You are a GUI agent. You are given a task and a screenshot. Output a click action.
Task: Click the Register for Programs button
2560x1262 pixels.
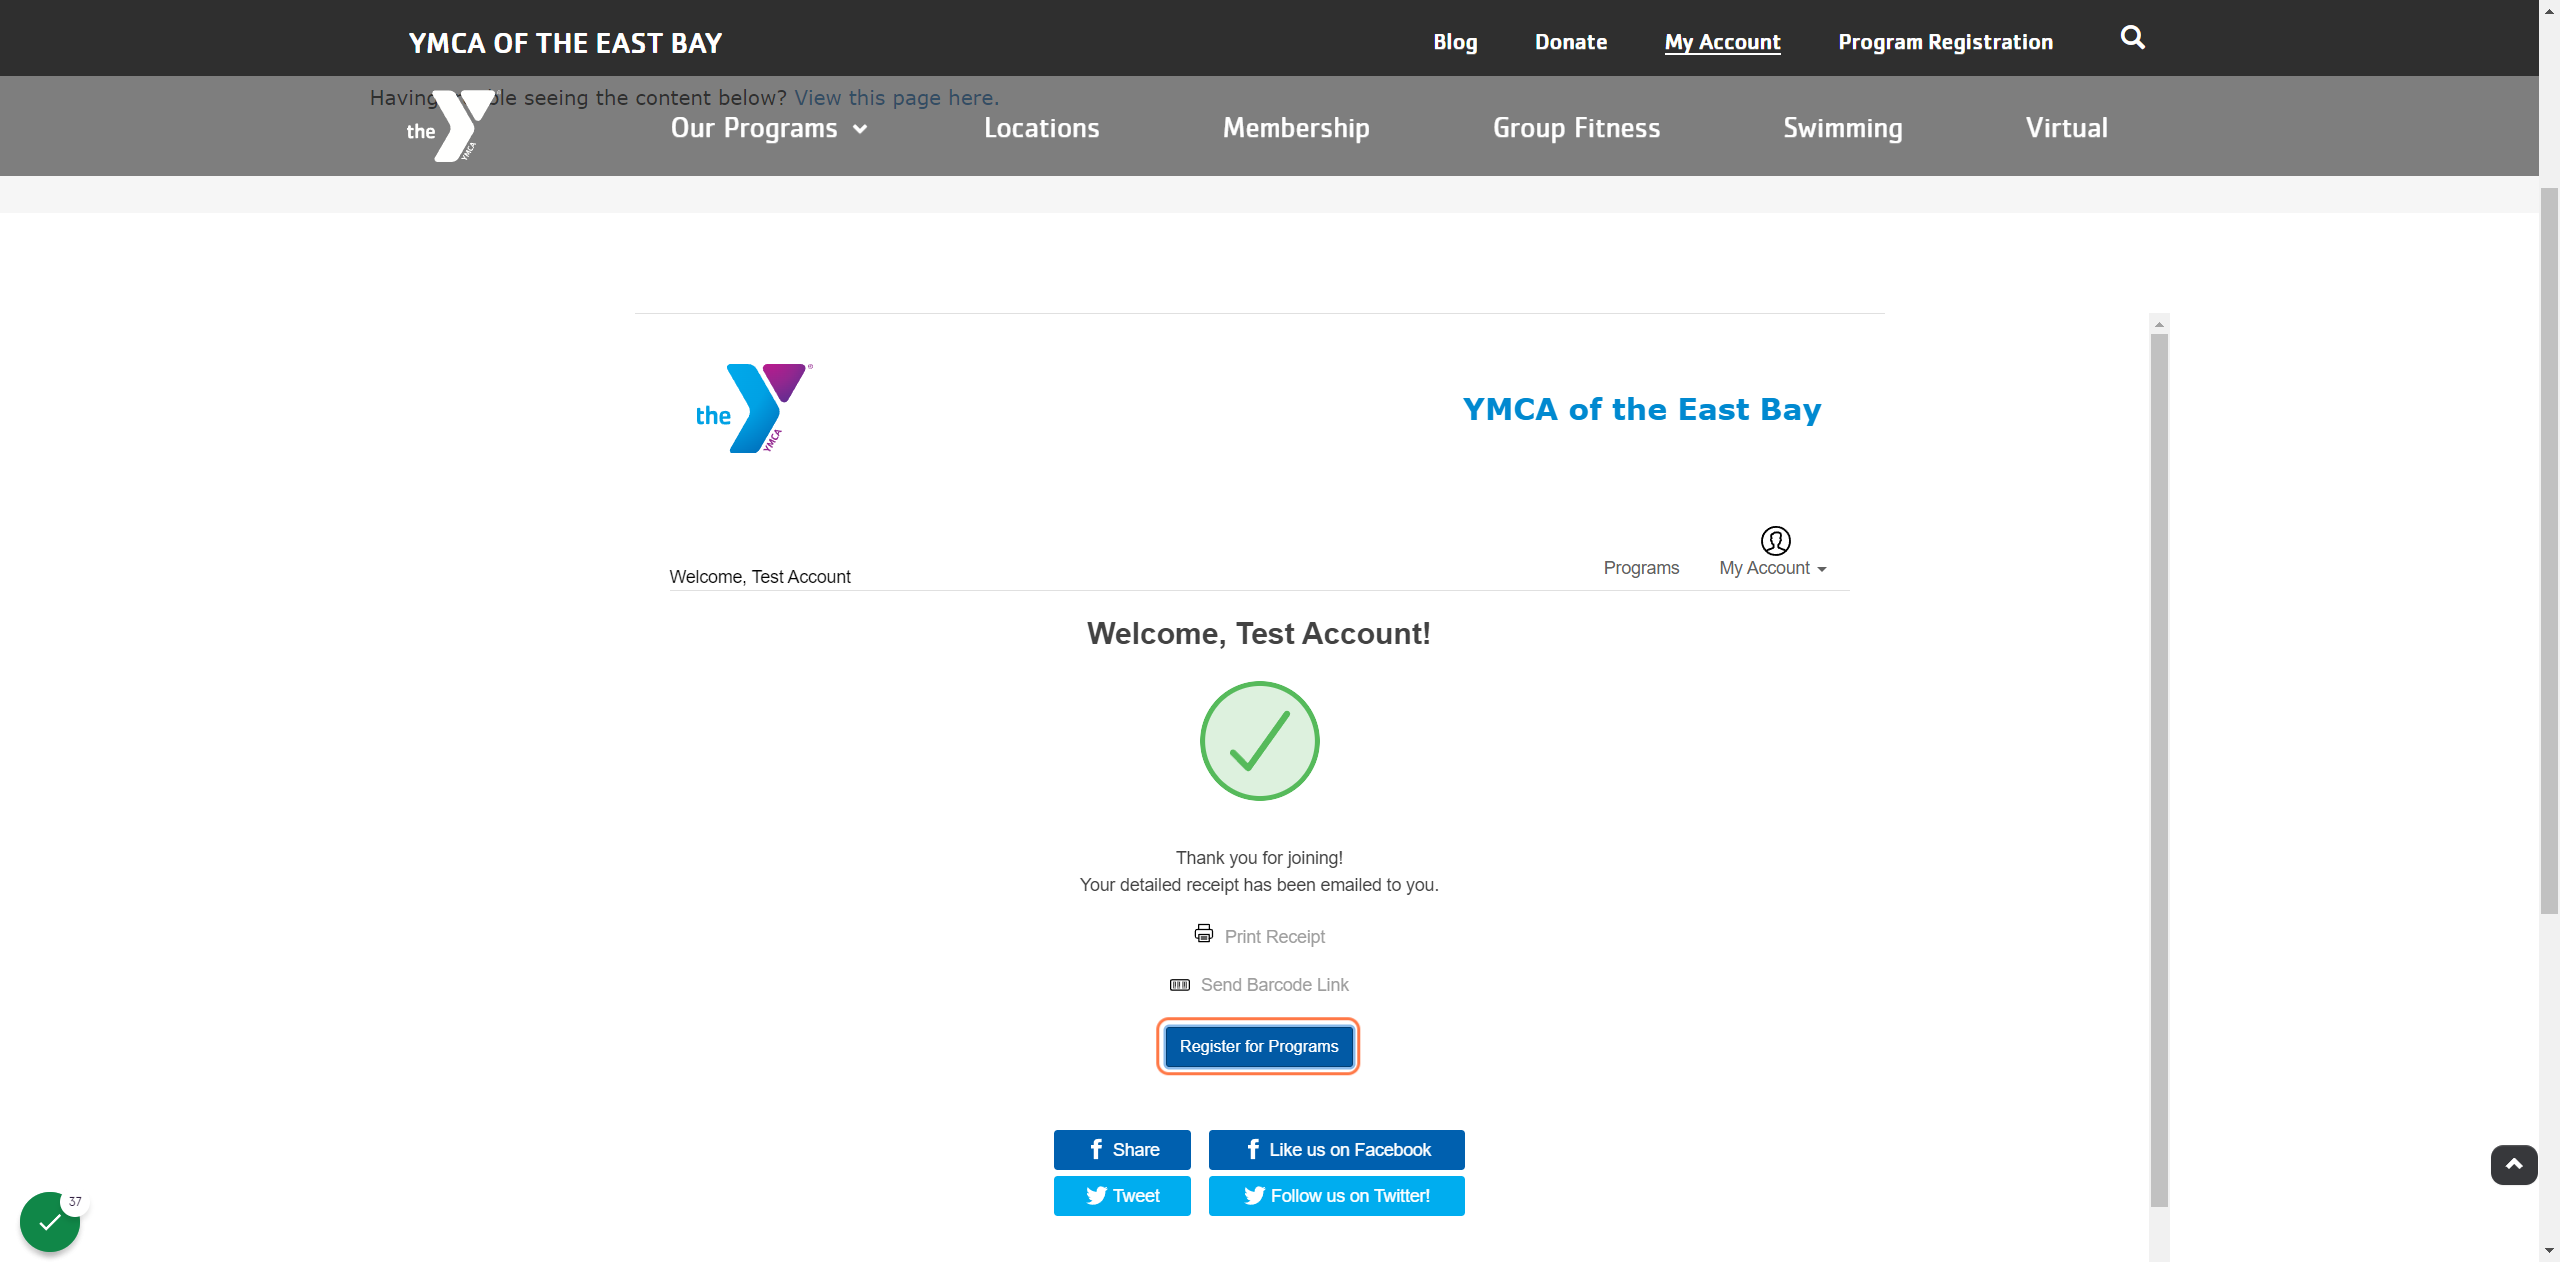pyautogui.click(x=1258, y=1046)
